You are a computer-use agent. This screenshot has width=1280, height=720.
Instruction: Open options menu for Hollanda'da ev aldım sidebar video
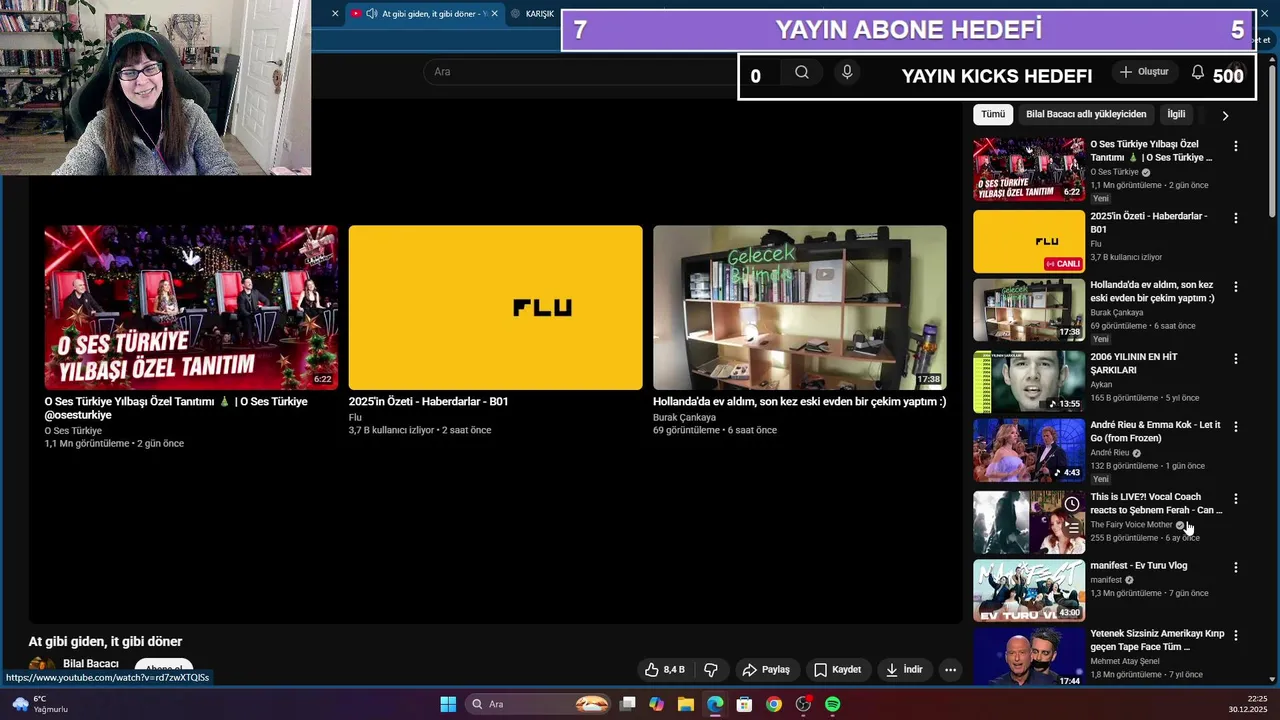coord(1236,287)
